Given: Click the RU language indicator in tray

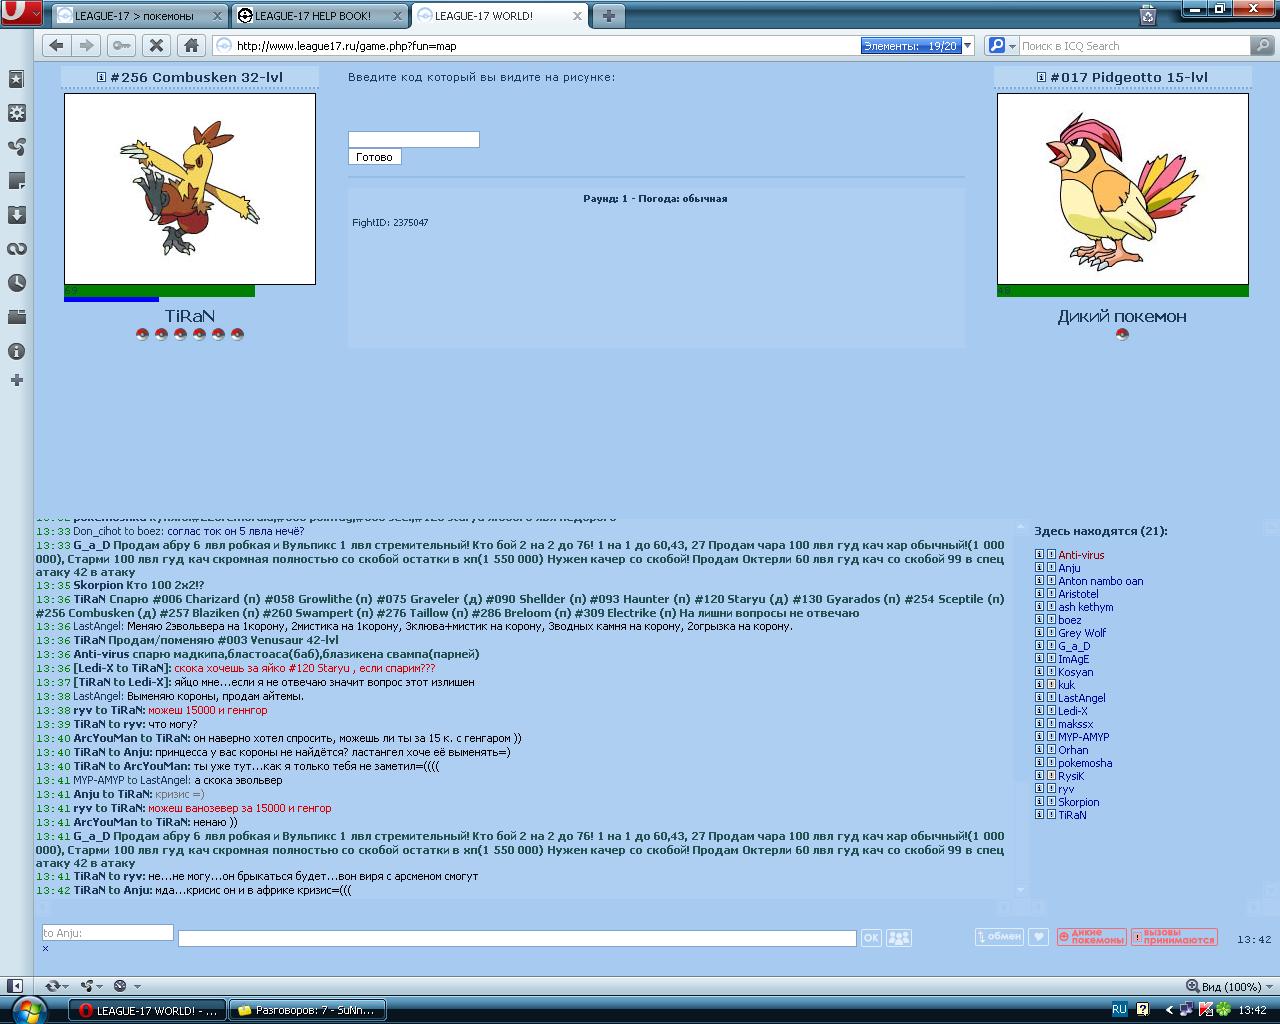Looking at the screenshot, I should 1119,1010.
